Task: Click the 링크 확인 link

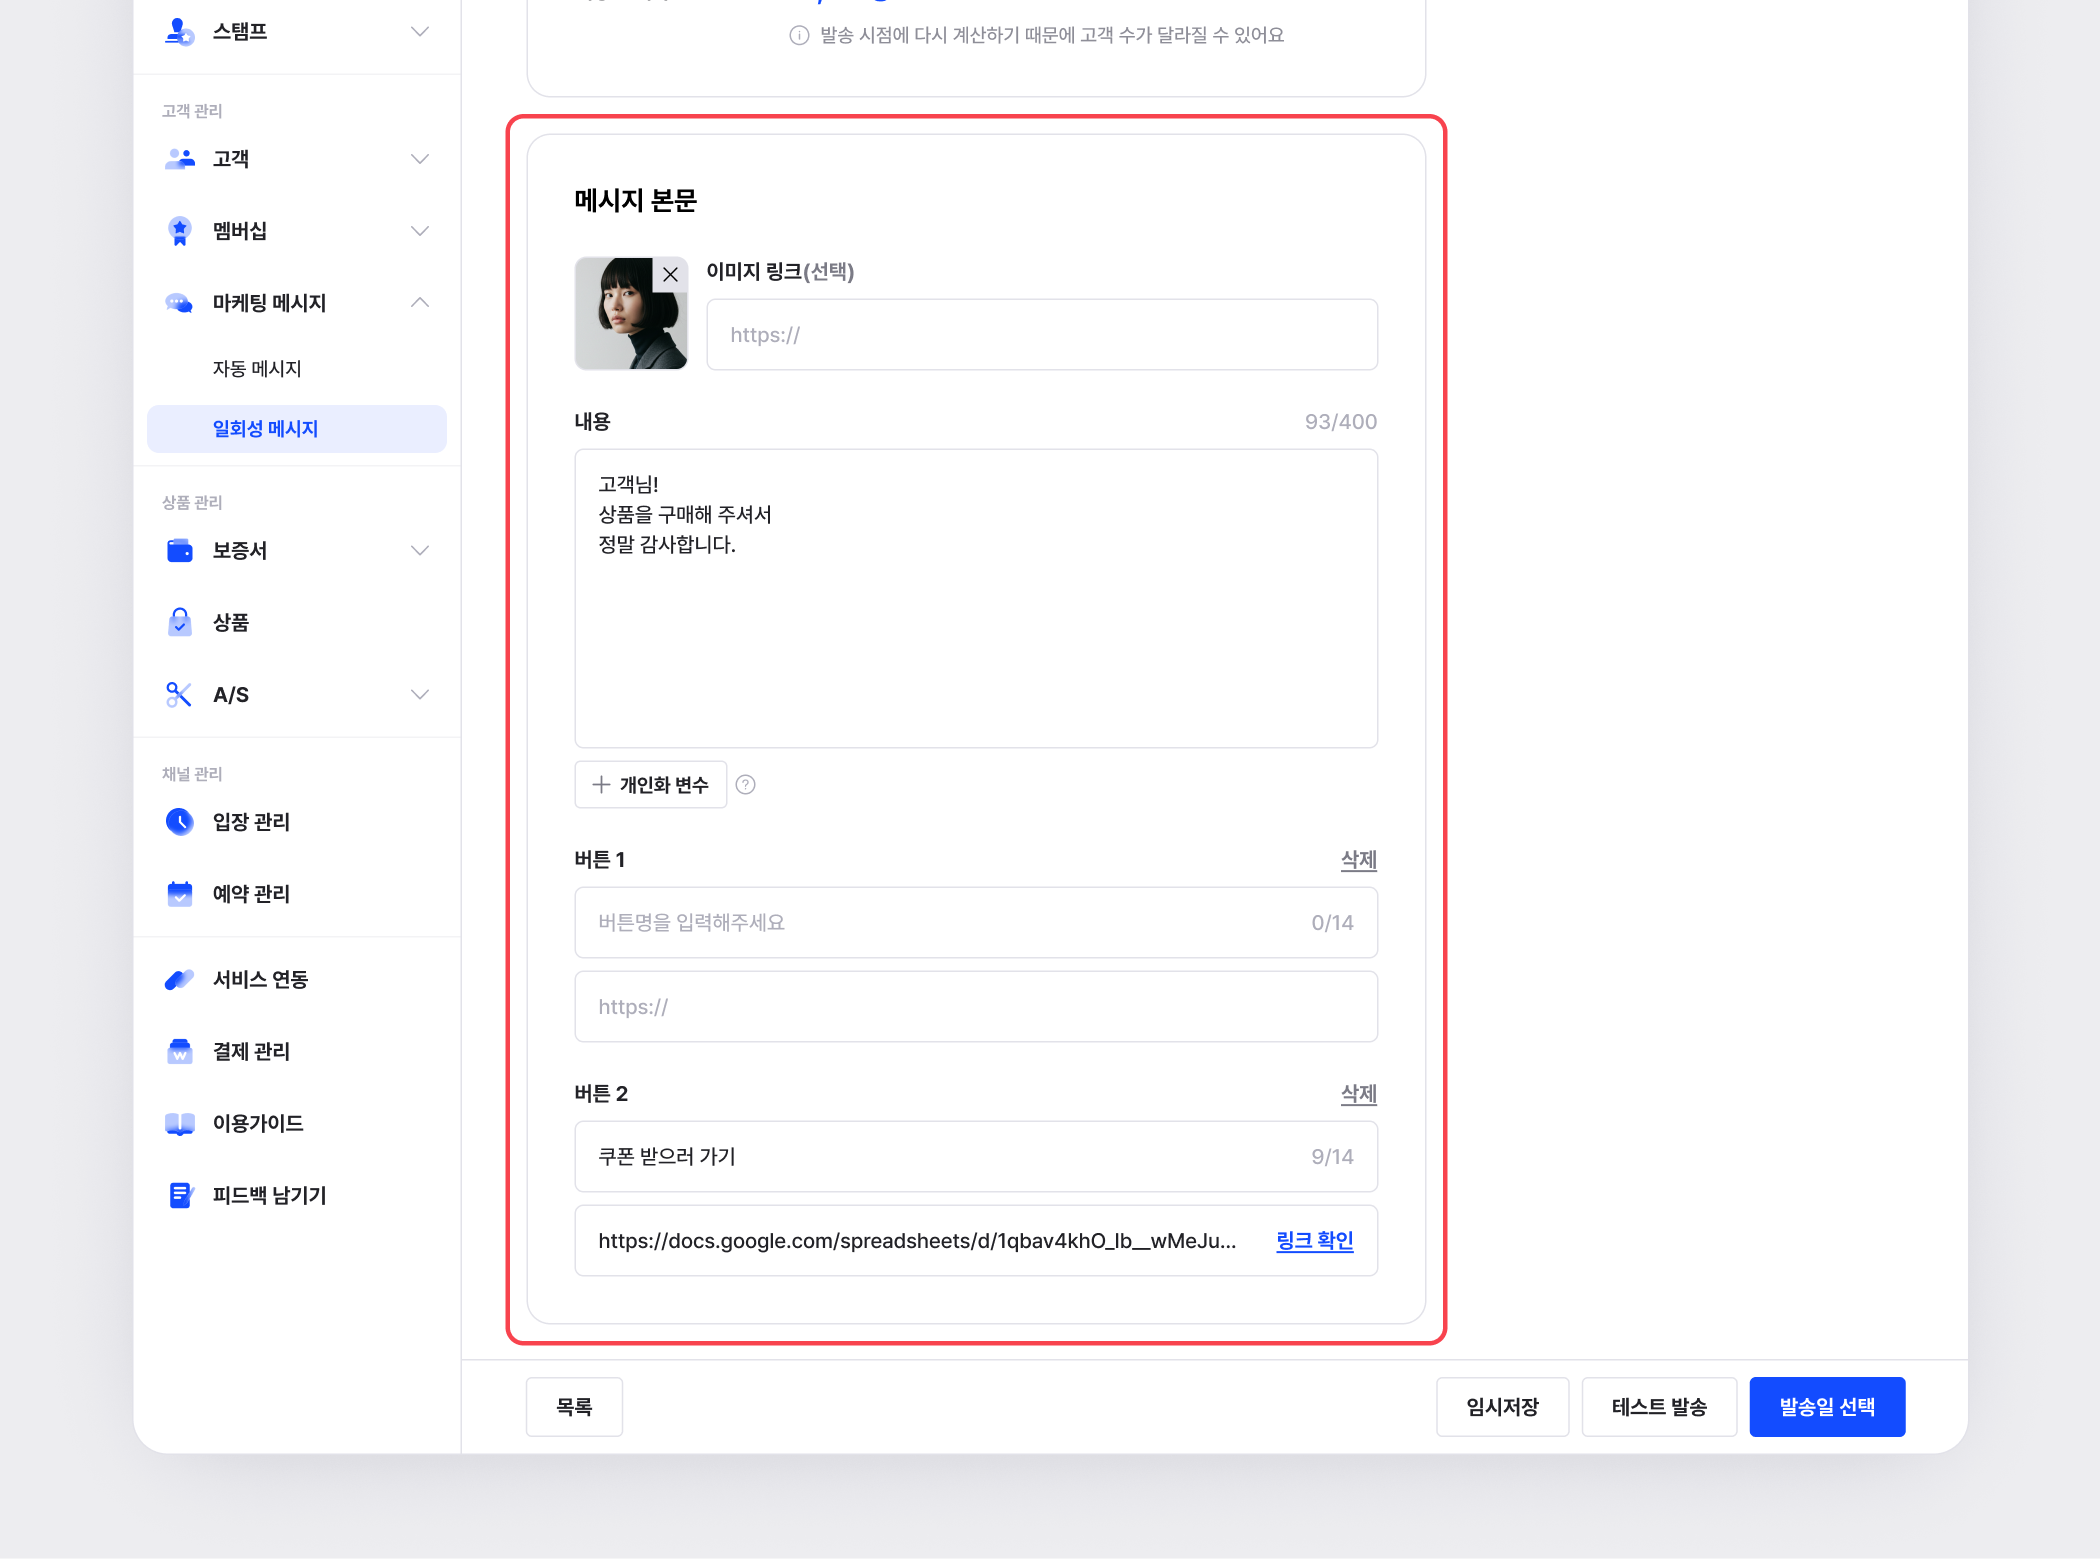Action: tap(1314, 1241)
